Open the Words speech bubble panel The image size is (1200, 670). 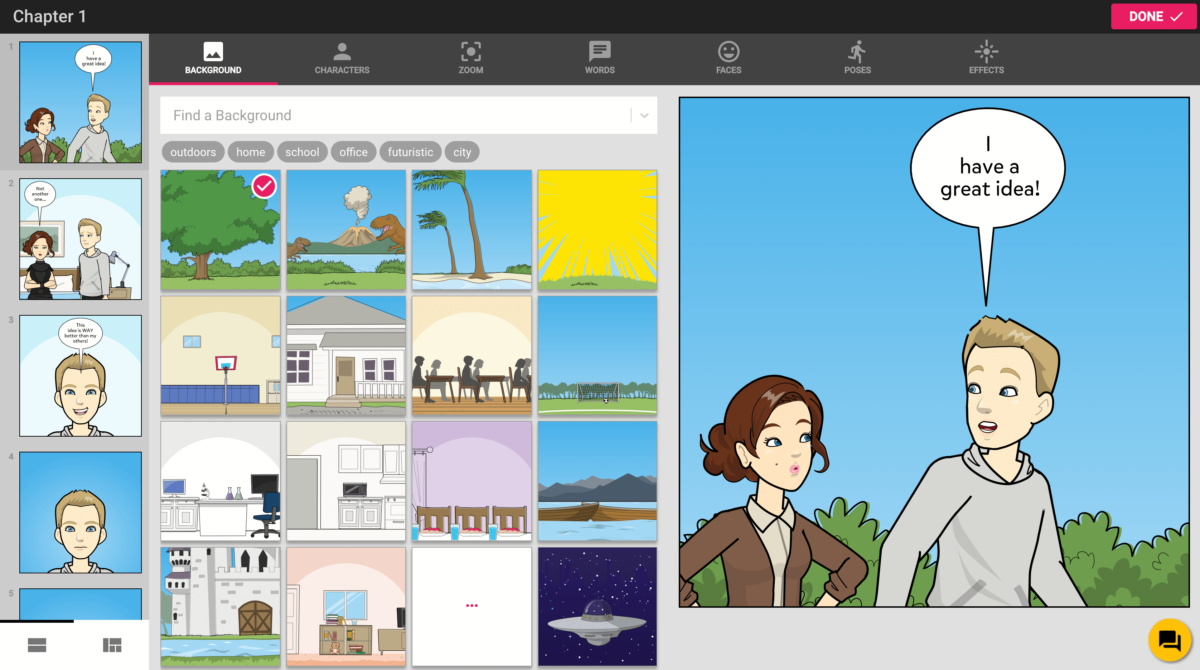599,57
